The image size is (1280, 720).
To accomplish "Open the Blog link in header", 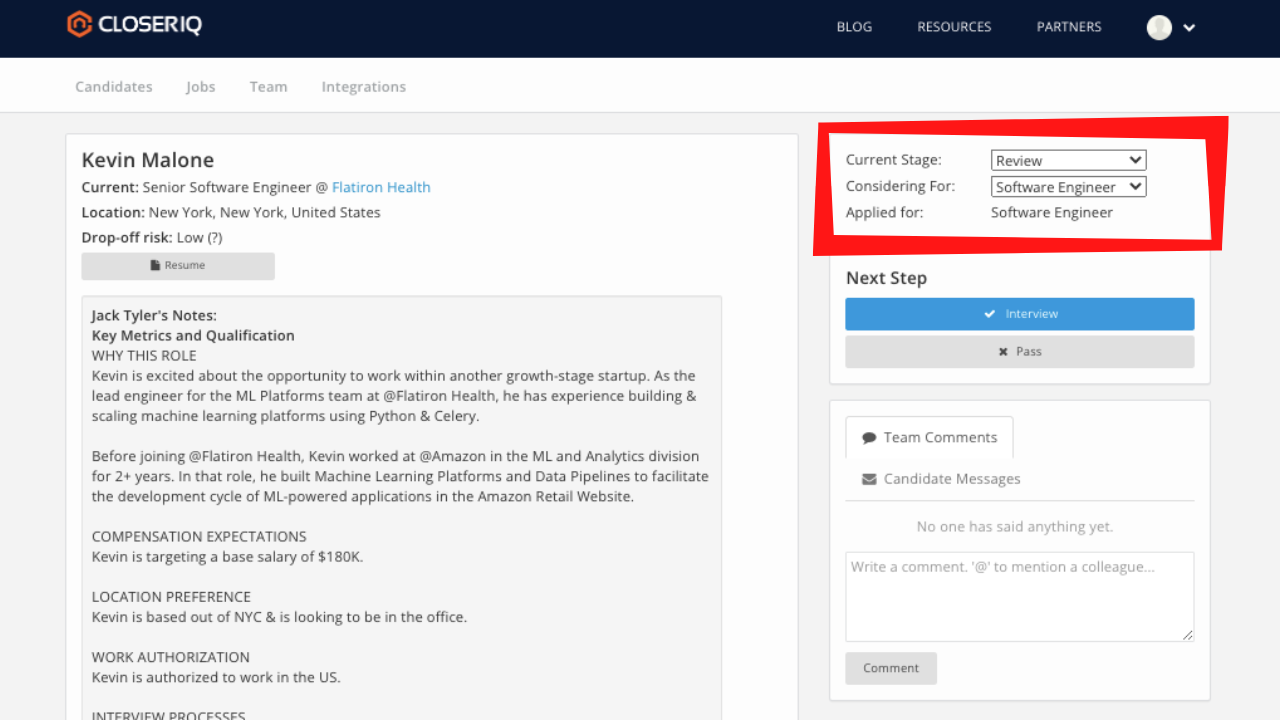I will coord(854,27).
